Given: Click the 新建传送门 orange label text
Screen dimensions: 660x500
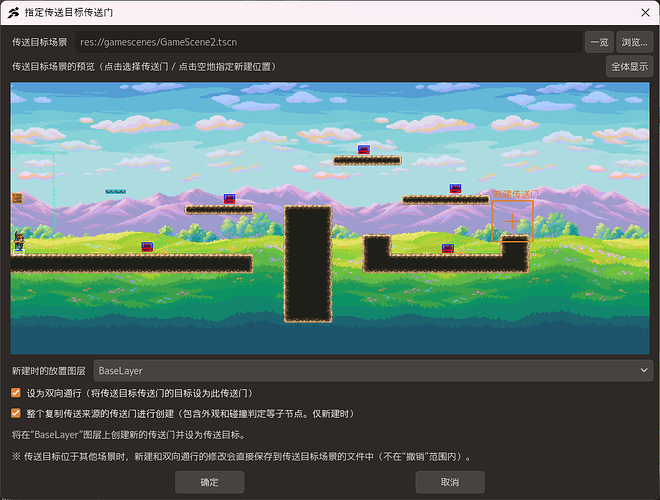Looking at the screenshot, I should point(516,194).
